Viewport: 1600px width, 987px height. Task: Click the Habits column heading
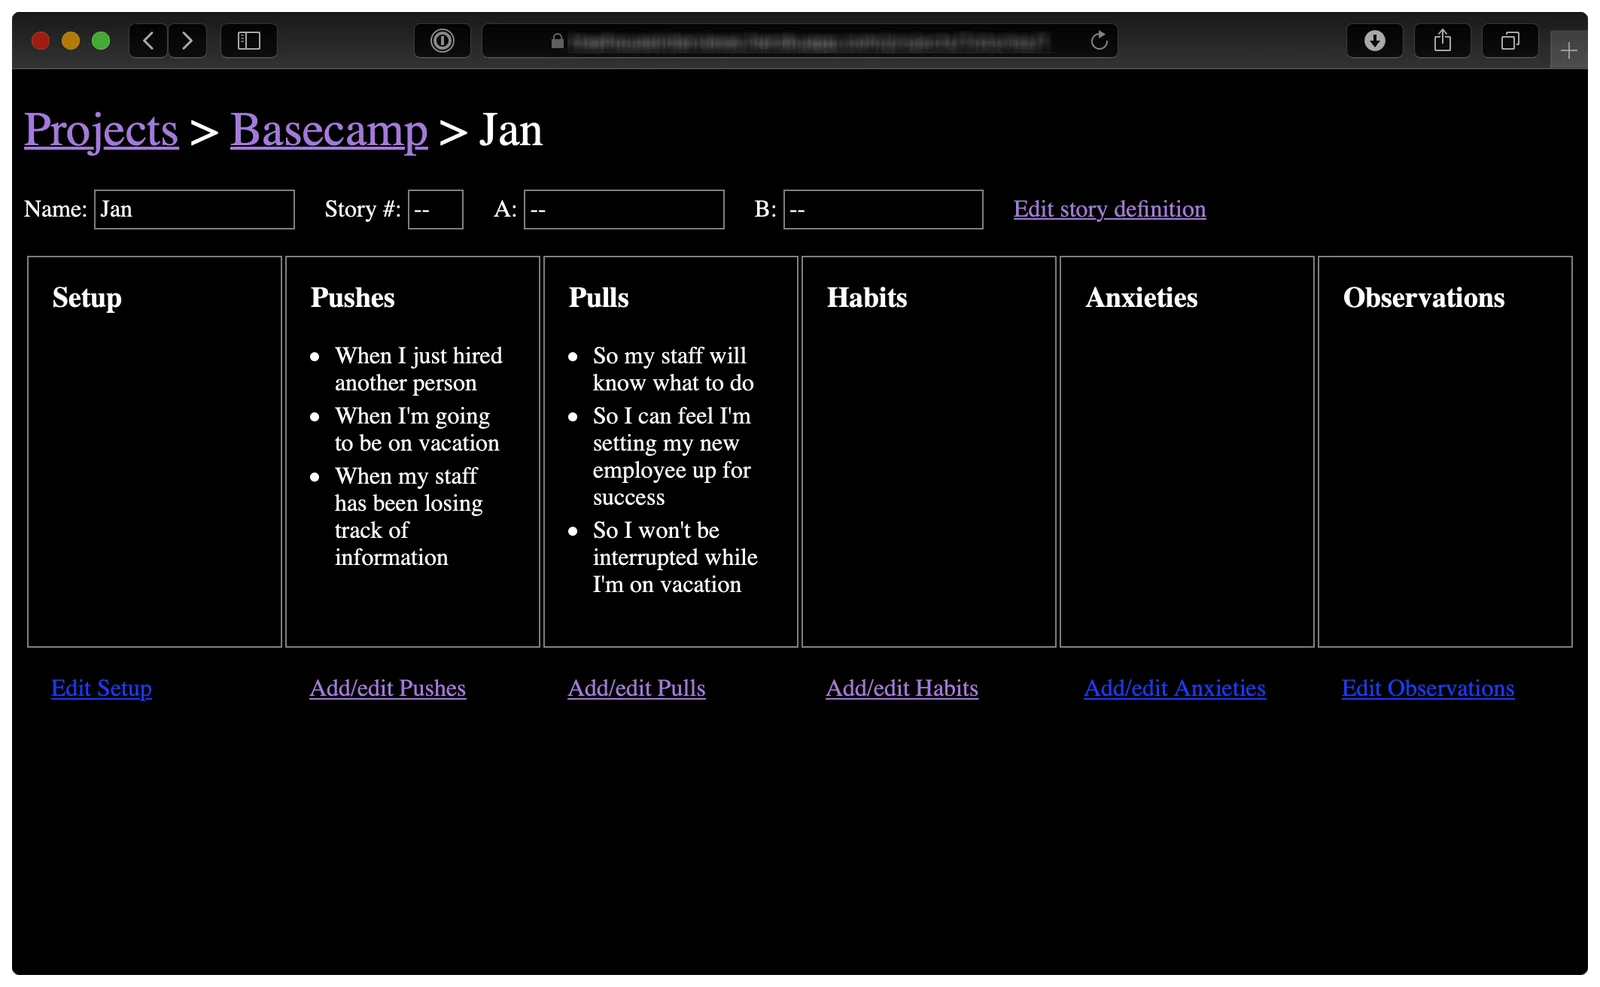tap(867, 298)
